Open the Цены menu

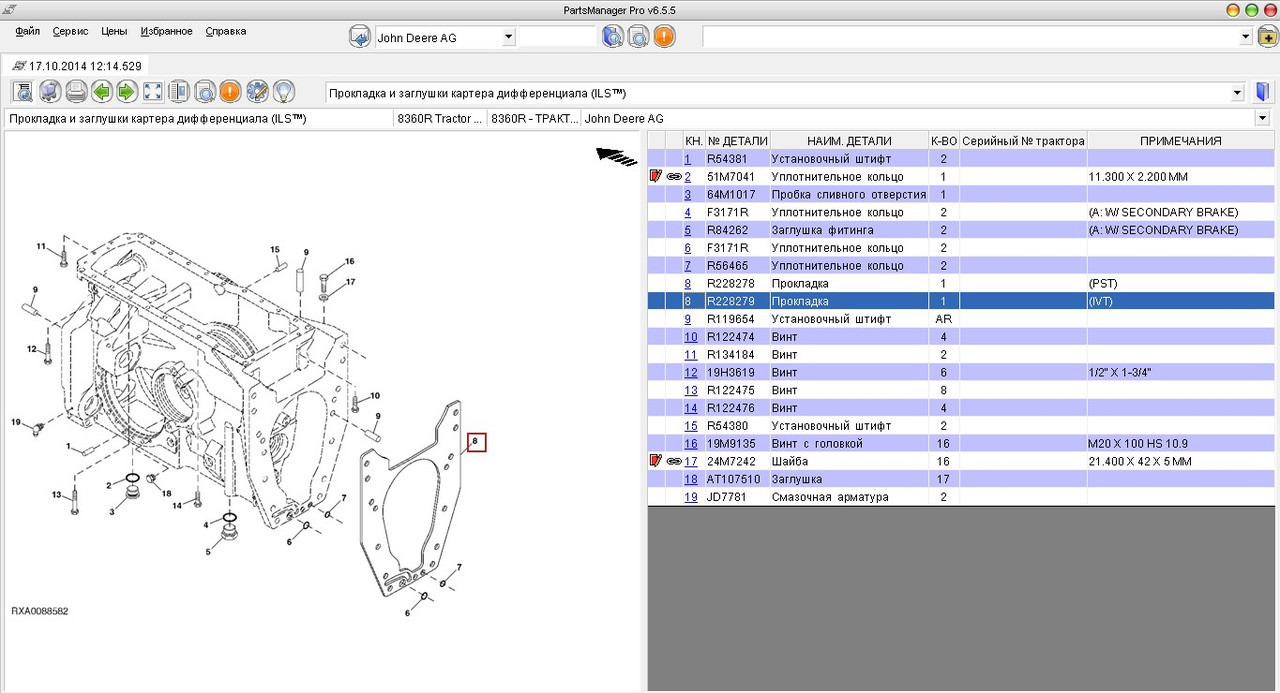114,31
